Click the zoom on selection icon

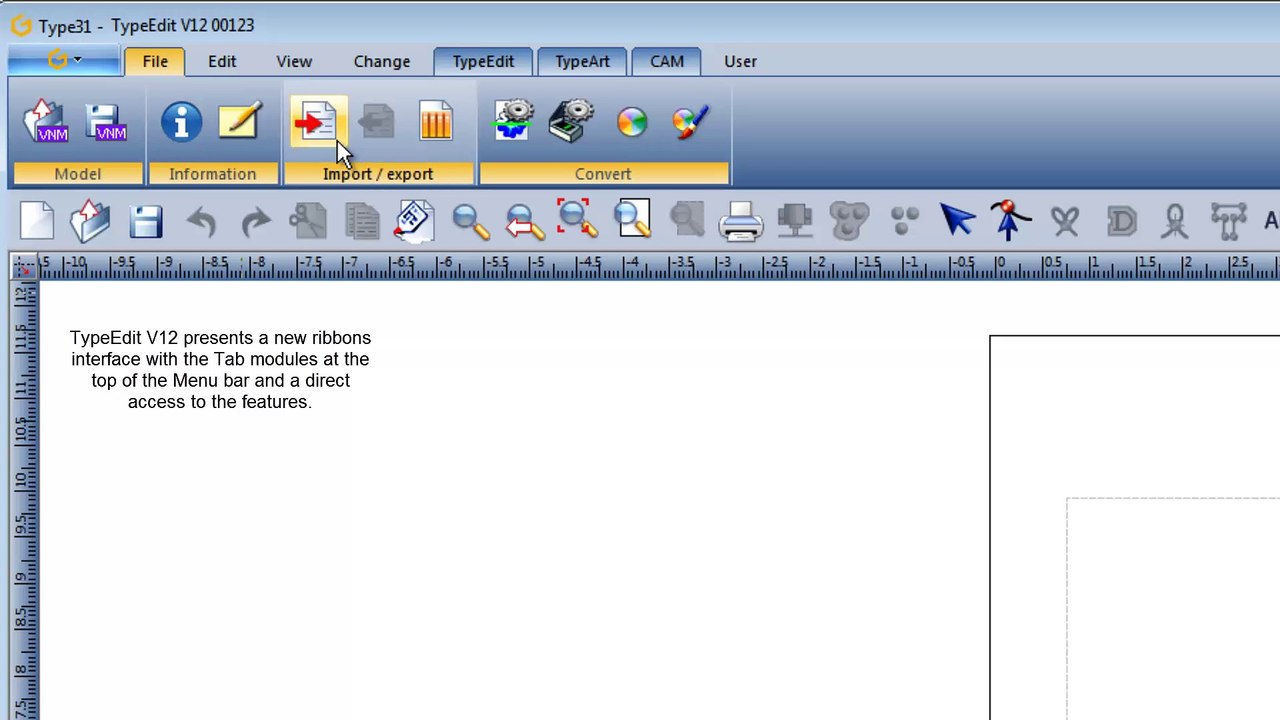(578, 220)
